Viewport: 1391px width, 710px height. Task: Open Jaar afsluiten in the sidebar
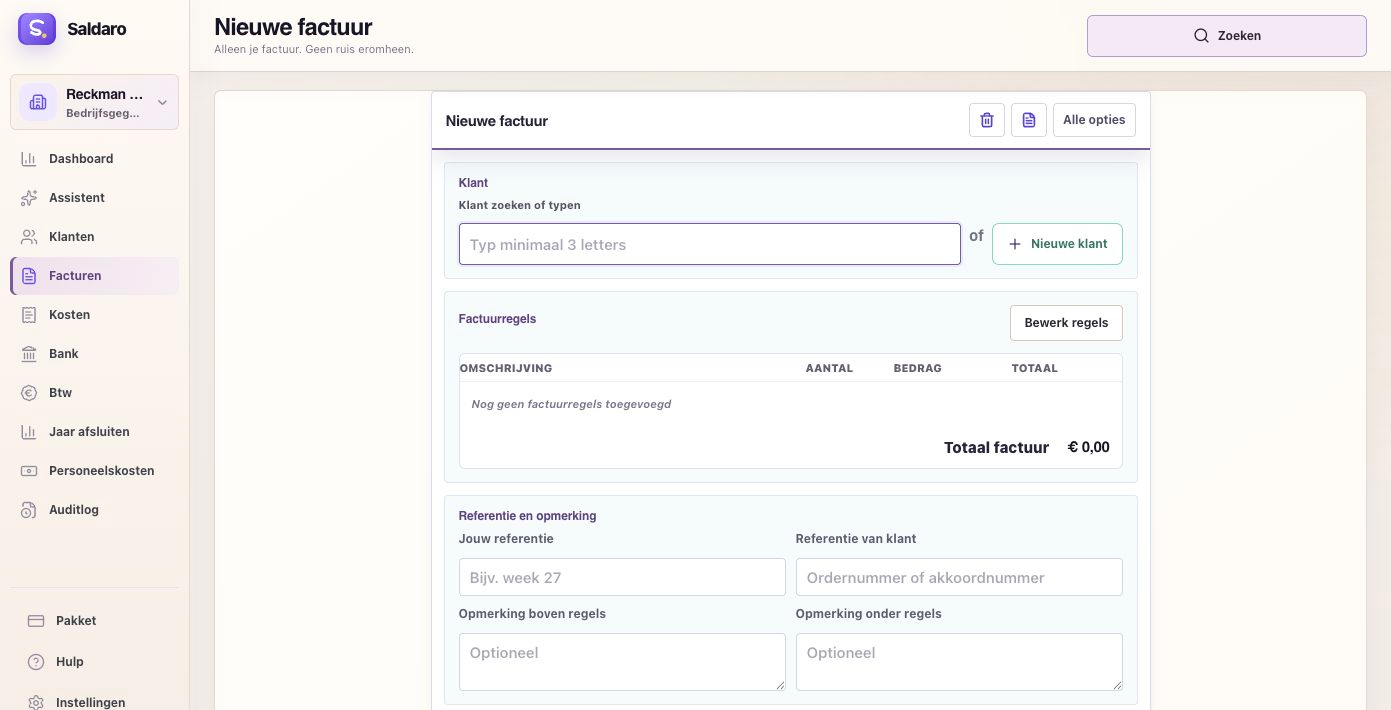pyautogui.click(x=95, y=432)
